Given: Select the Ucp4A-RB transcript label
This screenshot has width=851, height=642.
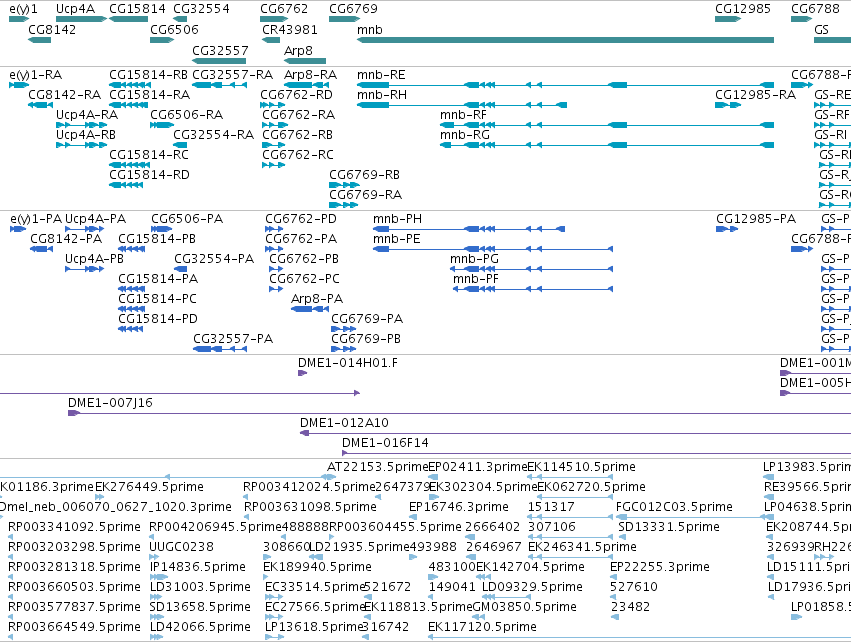Looking at the screenshot, I should click(x=86, y=135).
